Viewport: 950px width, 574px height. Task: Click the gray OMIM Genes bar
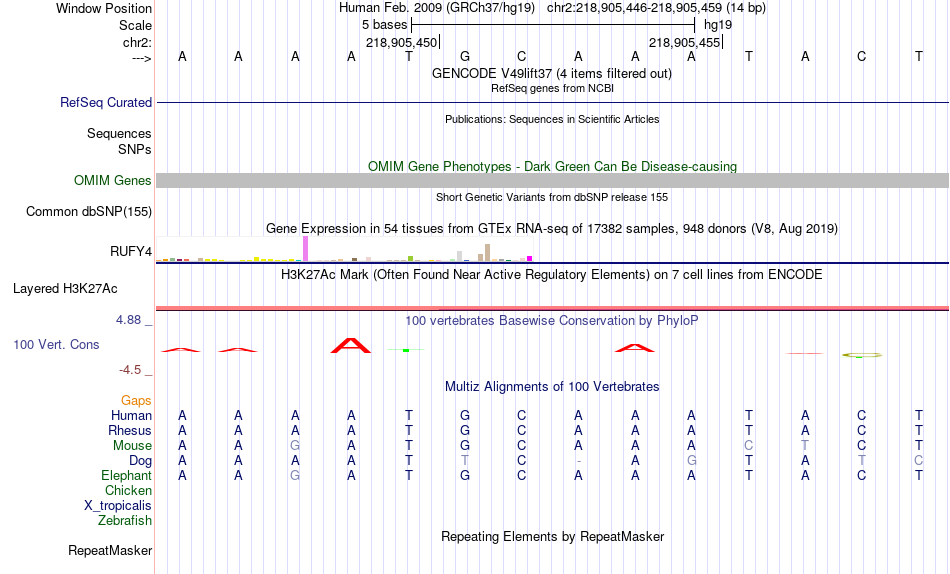[552, 181]
